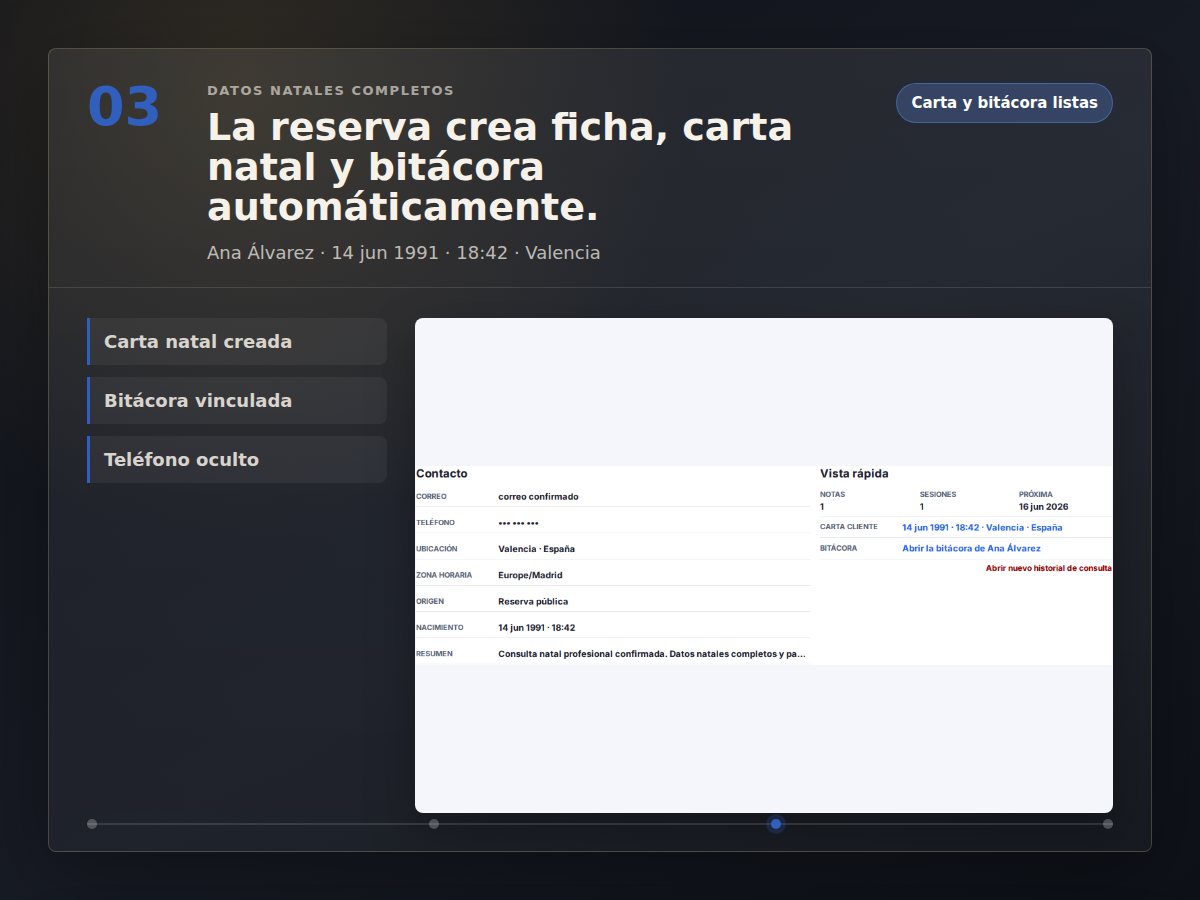This screenshot has height=900, width=1200.
Task: Click the 'Carta y bitácora listas' pill button
Action: (x=1004, y=103)
